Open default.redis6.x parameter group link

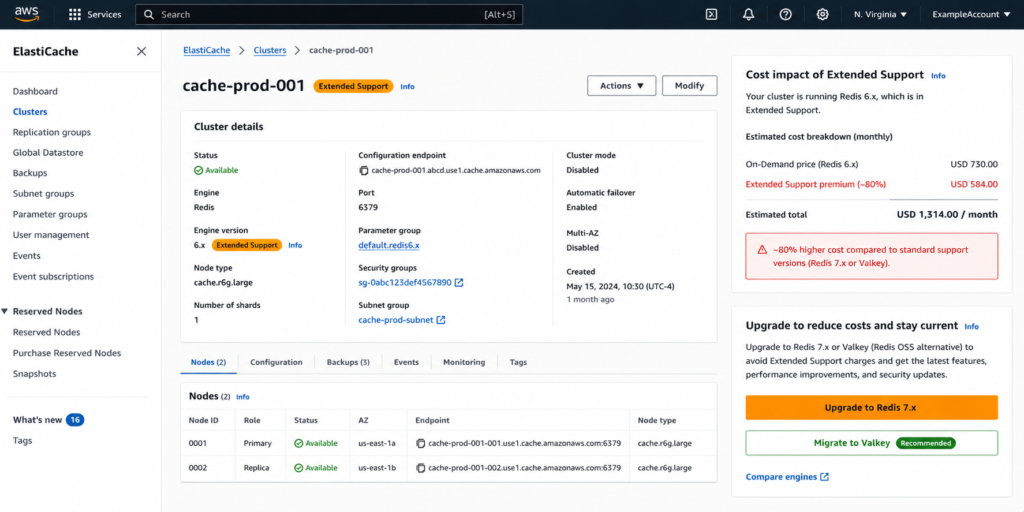389,246
